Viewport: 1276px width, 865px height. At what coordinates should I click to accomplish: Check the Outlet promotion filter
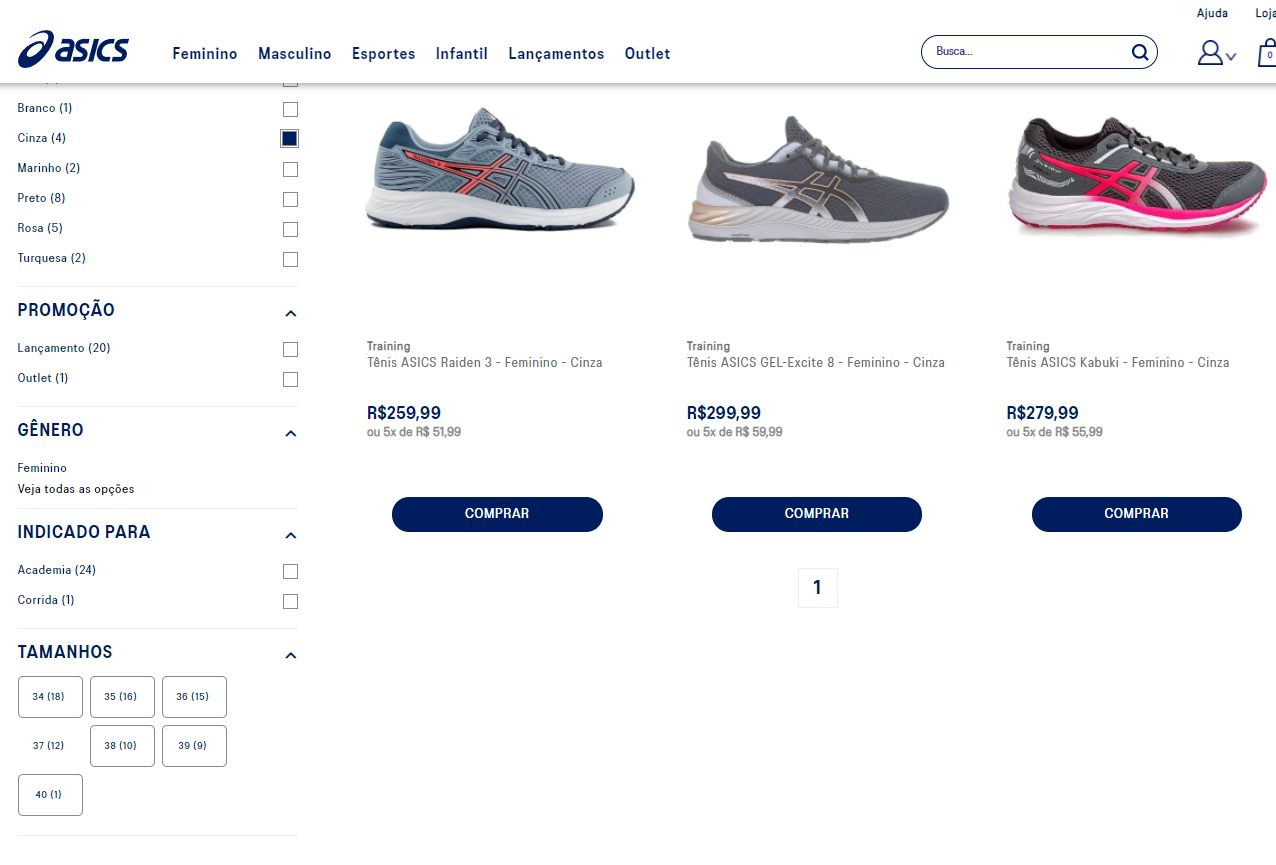click(290, 379)
